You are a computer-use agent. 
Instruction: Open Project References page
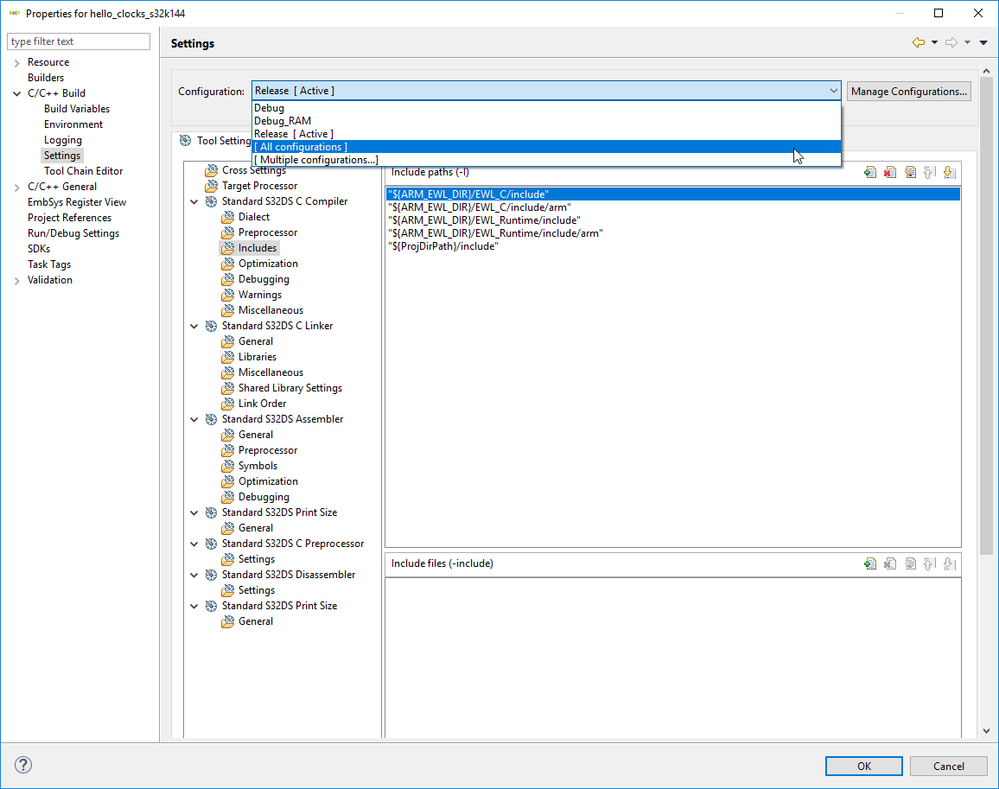[x=69, y=217]
